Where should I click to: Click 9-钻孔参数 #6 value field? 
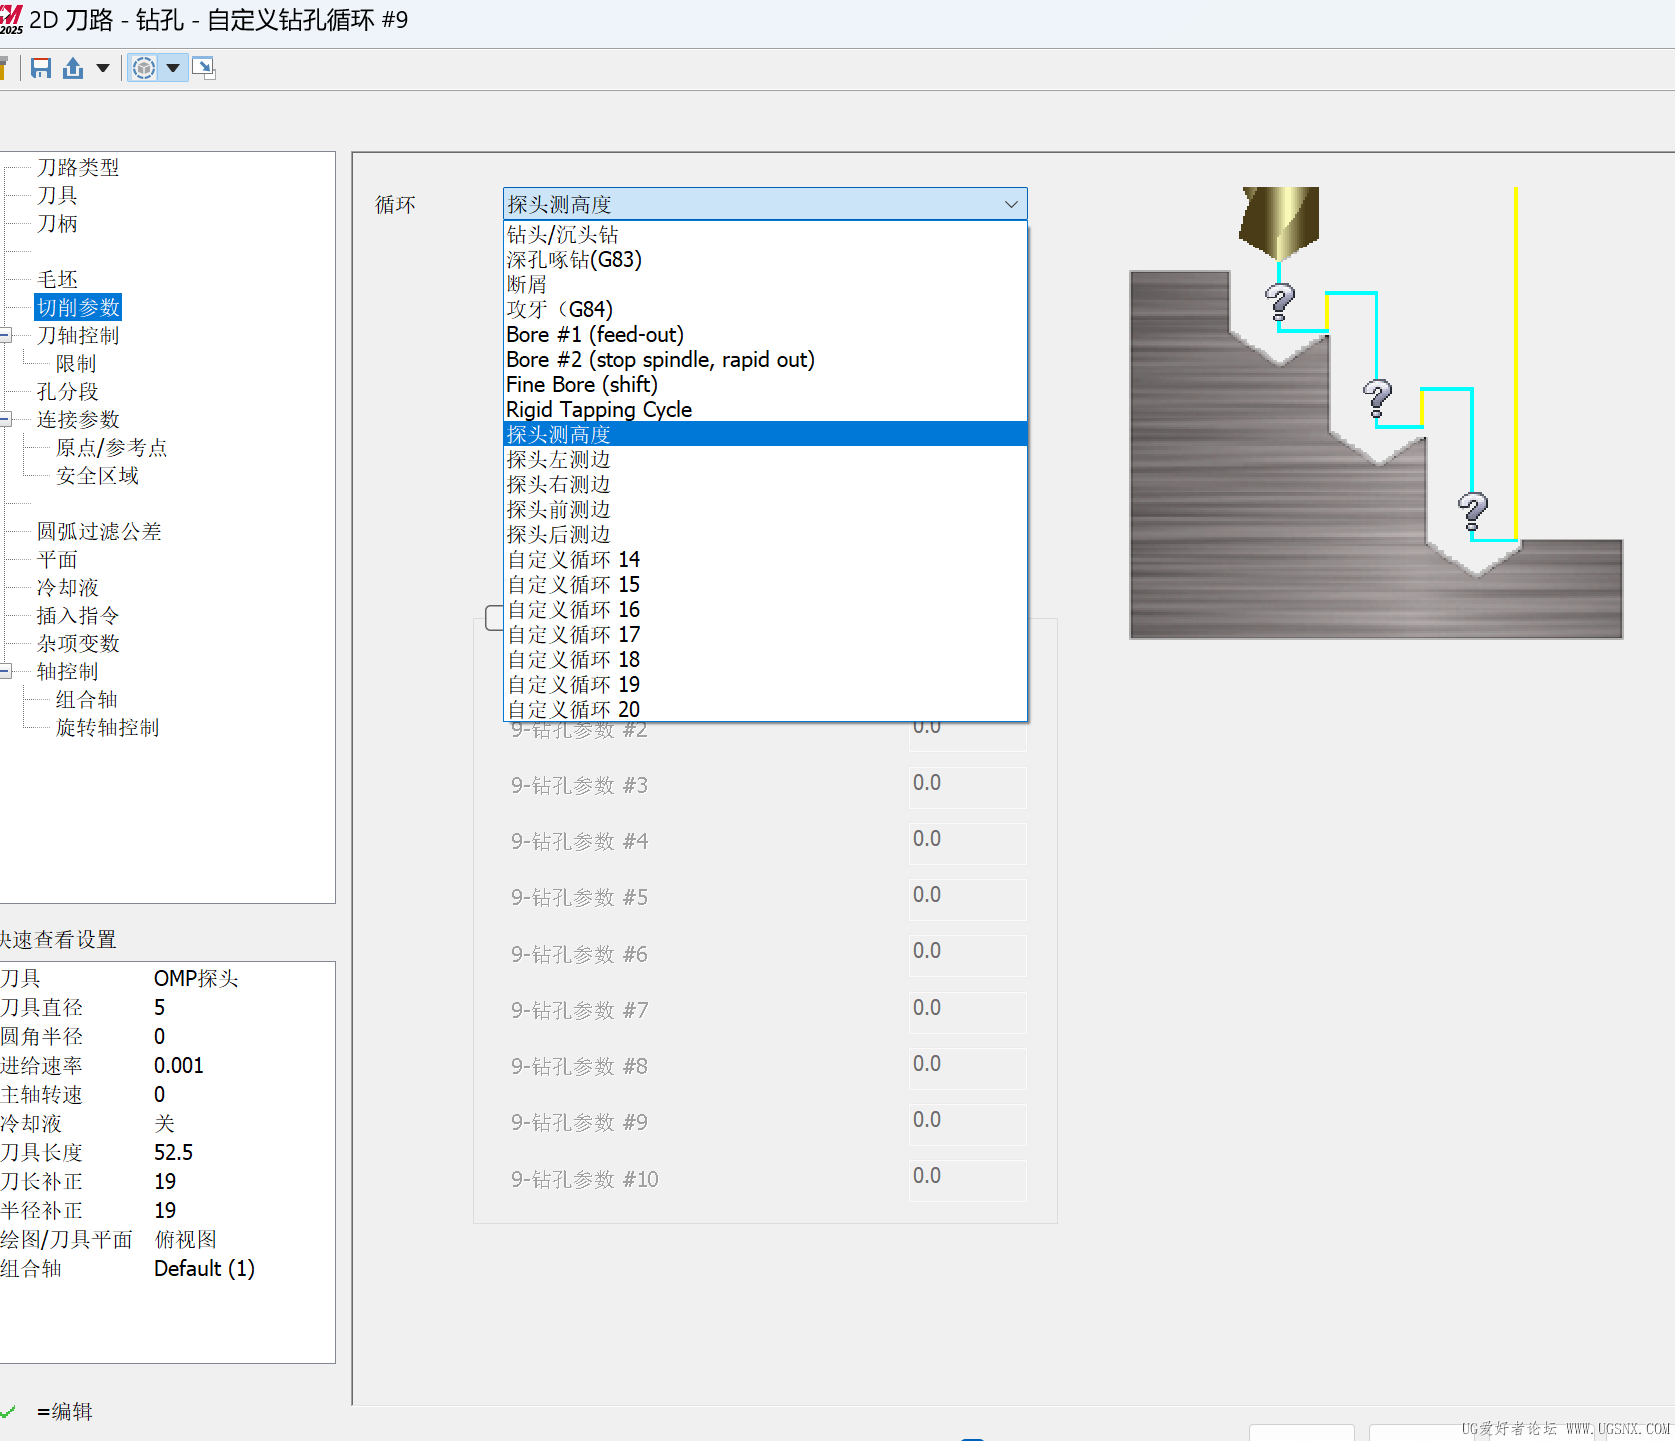click(967, 955)
